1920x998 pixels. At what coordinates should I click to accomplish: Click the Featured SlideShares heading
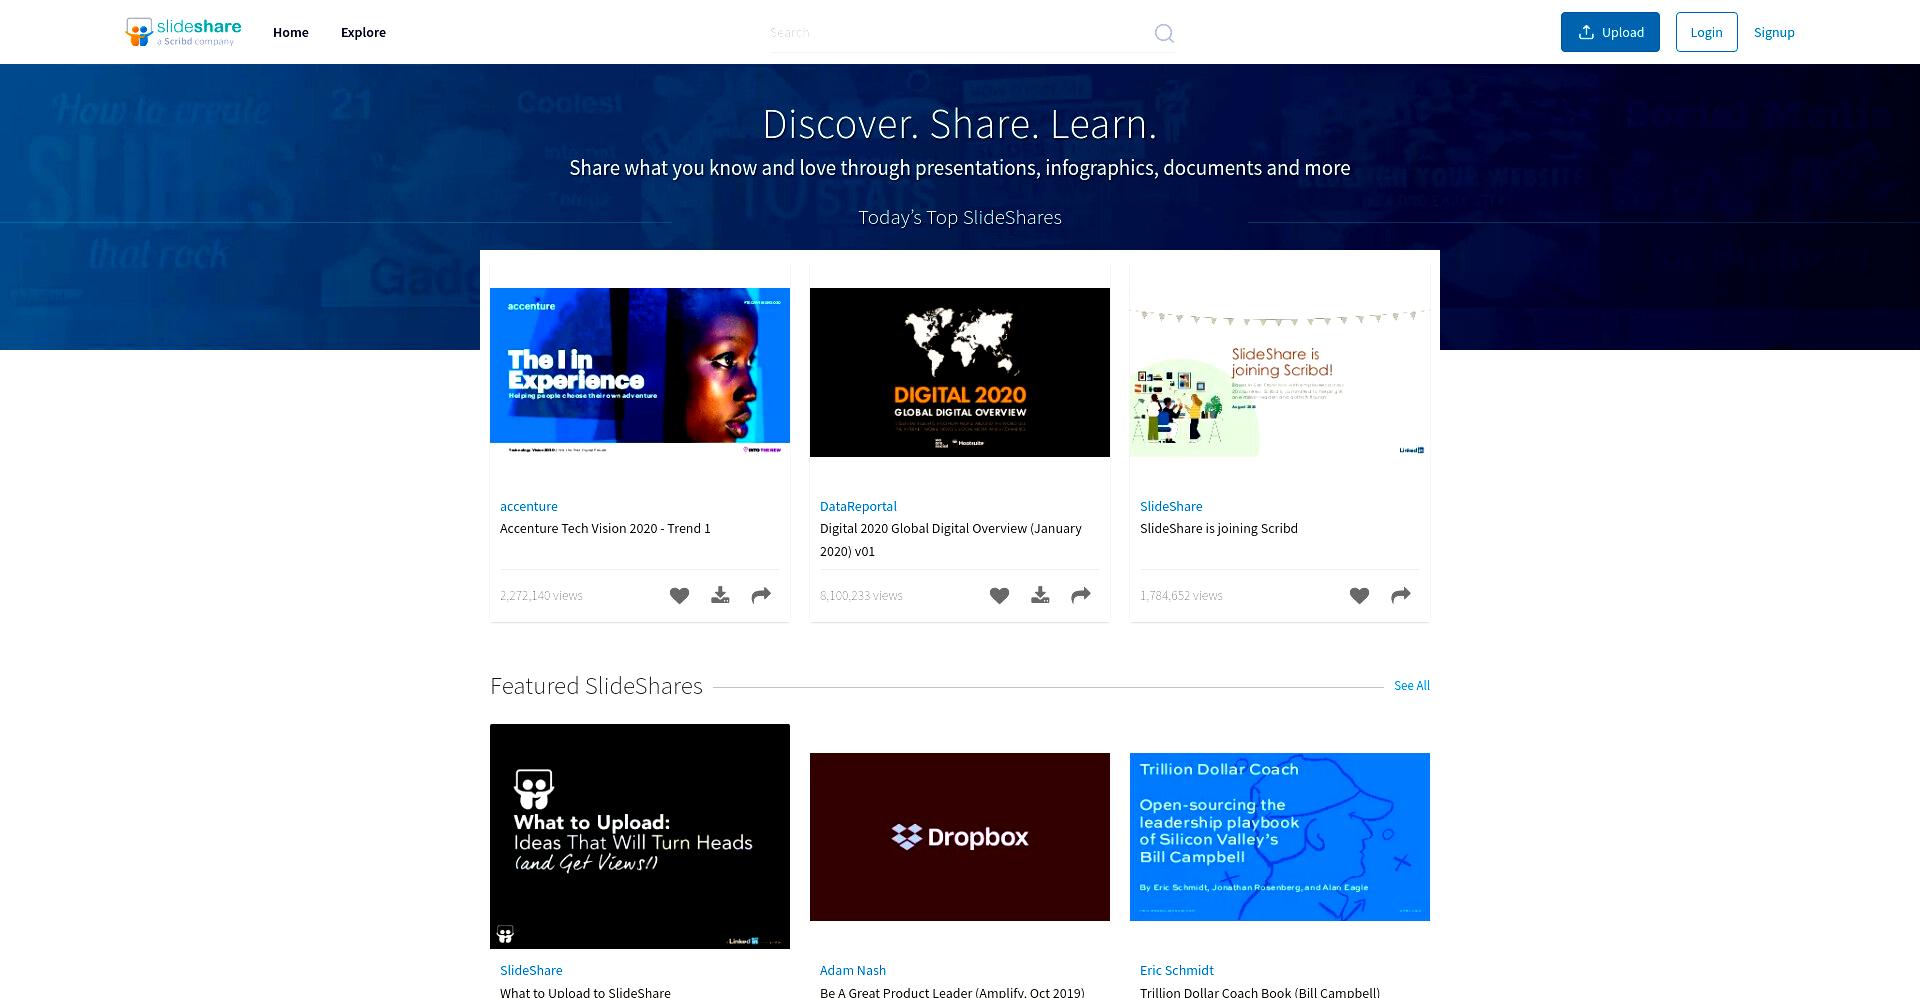pos(596,686)
